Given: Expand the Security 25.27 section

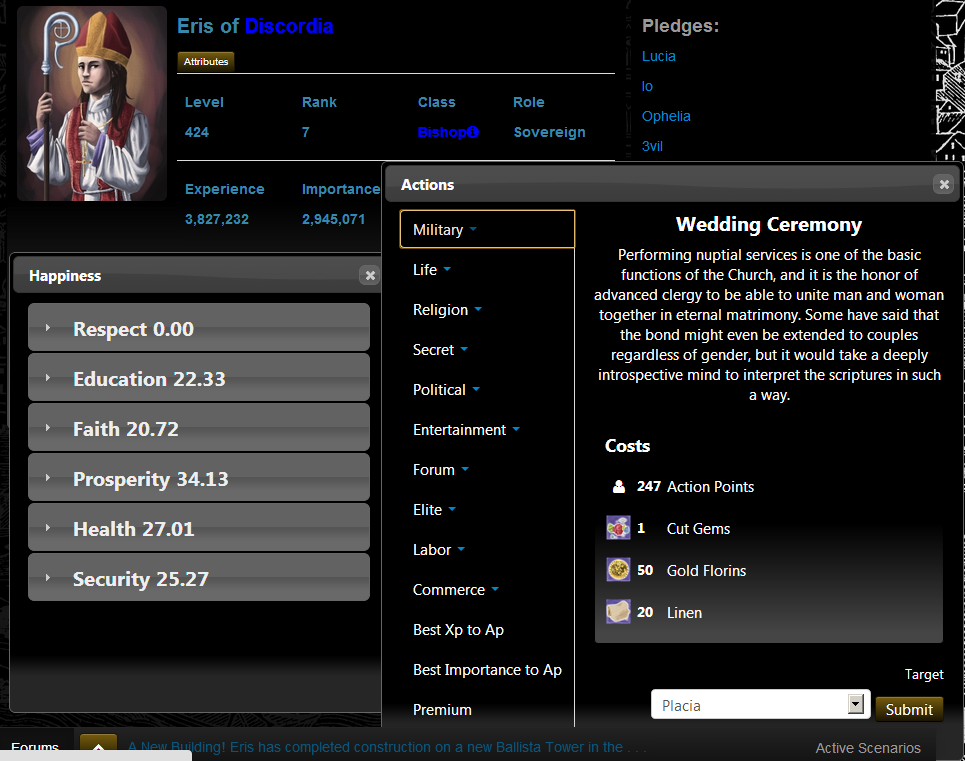Looking at the screenshot, I should (199, 578).
